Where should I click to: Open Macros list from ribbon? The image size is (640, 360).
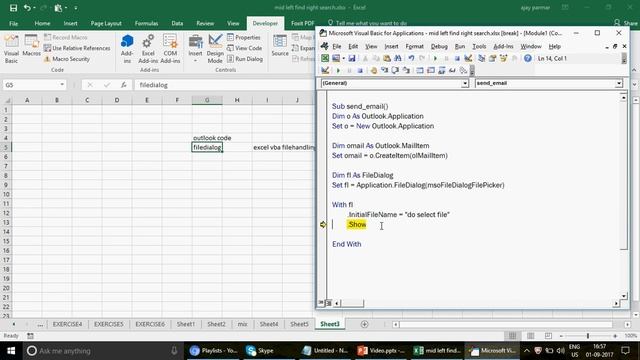[31, 46]
